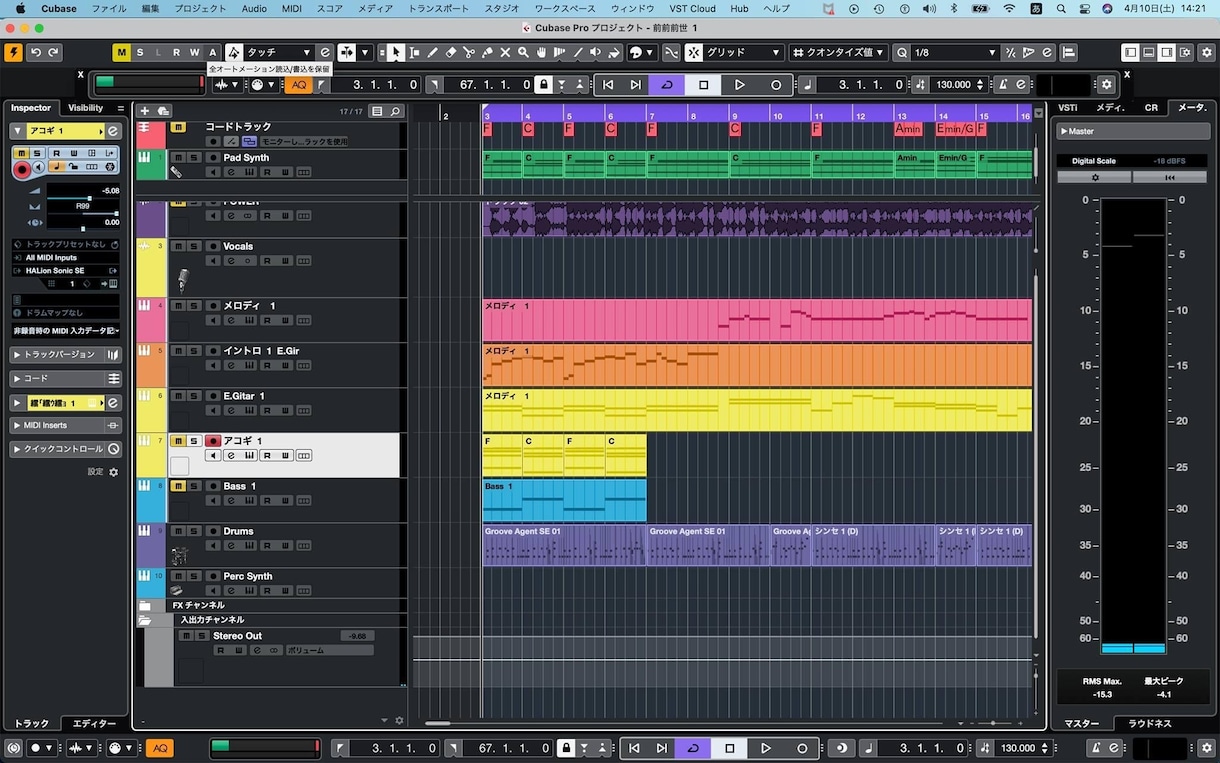Expand トラックバージョン inspector section
The image size is (1220, 763).
coord(59,355)
